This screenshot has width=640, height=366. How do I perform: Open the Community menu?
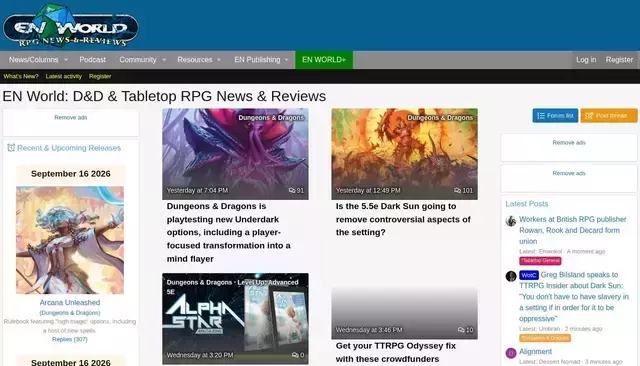coord(138,60)
